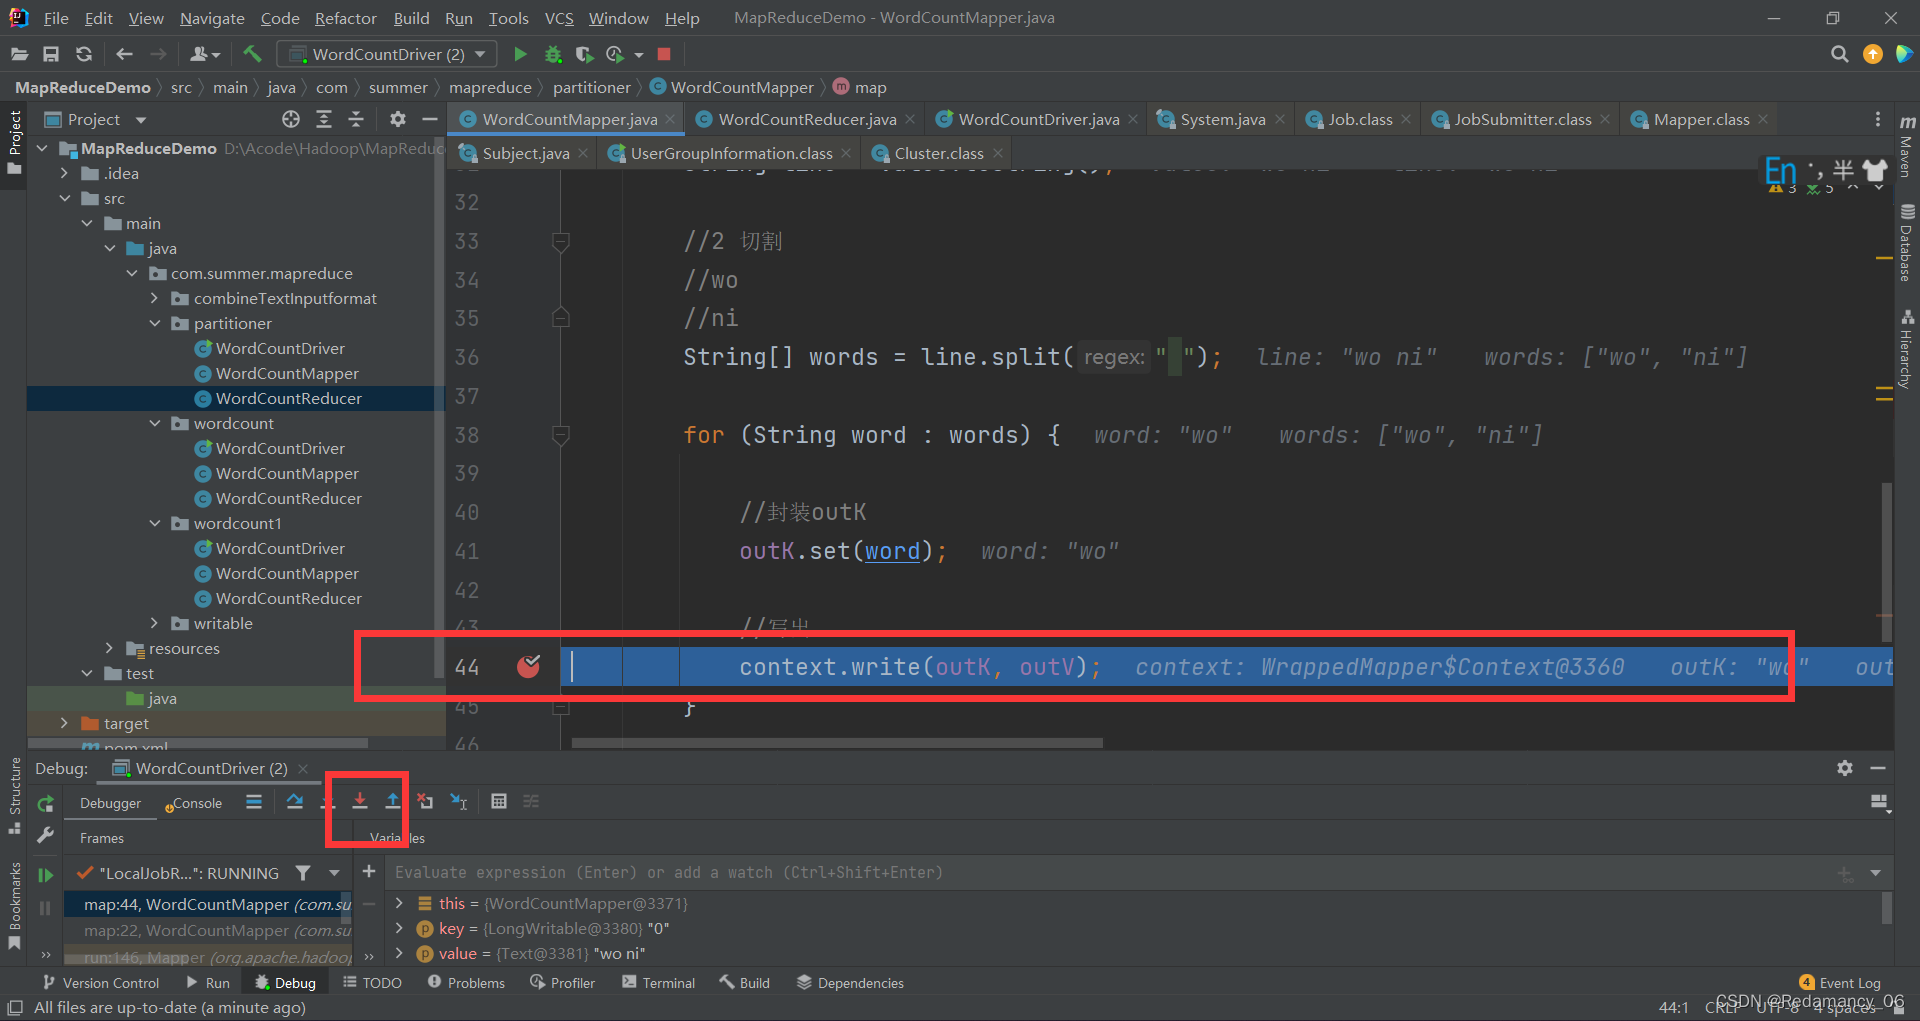Navigate back with the left arrow icon

(x=124, y=54)
